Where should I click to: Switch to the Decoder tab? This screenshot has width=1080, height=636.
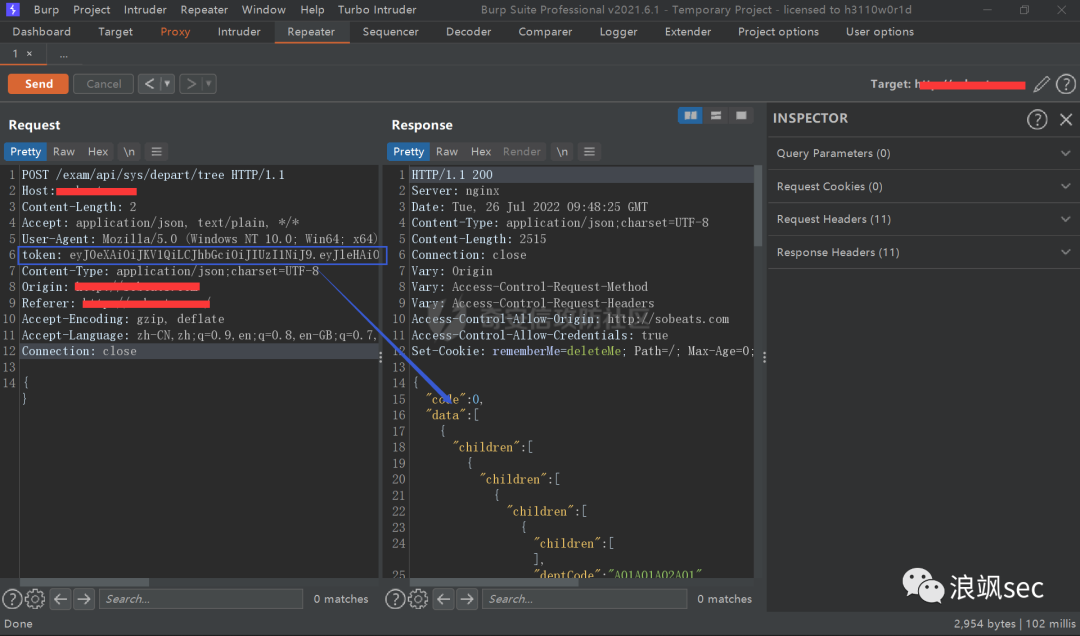click(x=468, y=32)
